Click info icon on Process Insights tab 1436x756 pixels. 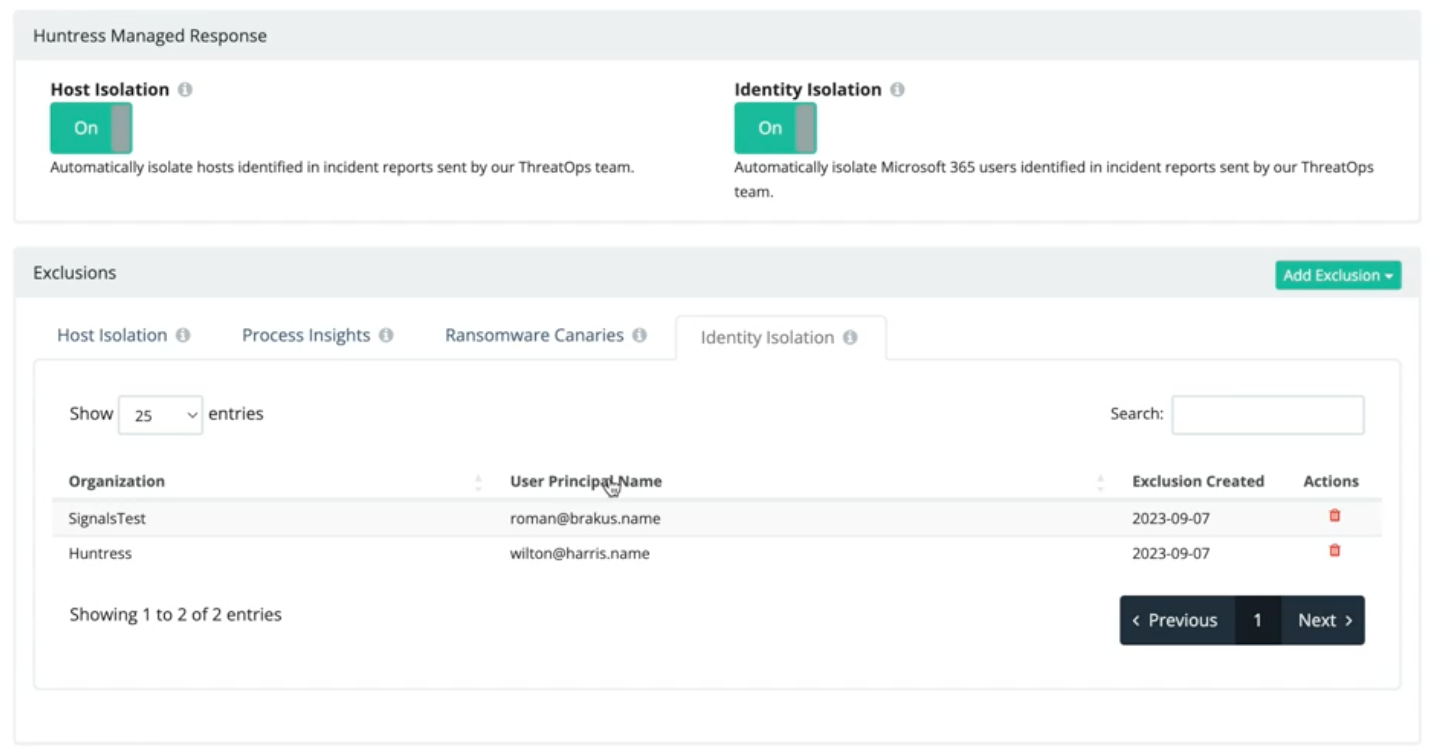[x=386, y=336]
